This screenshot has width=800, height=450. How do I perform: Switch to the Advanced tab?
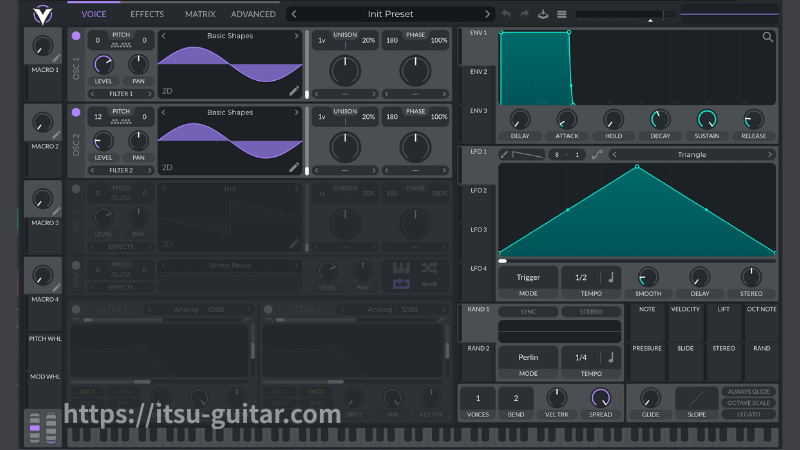(x=253, y=14)
